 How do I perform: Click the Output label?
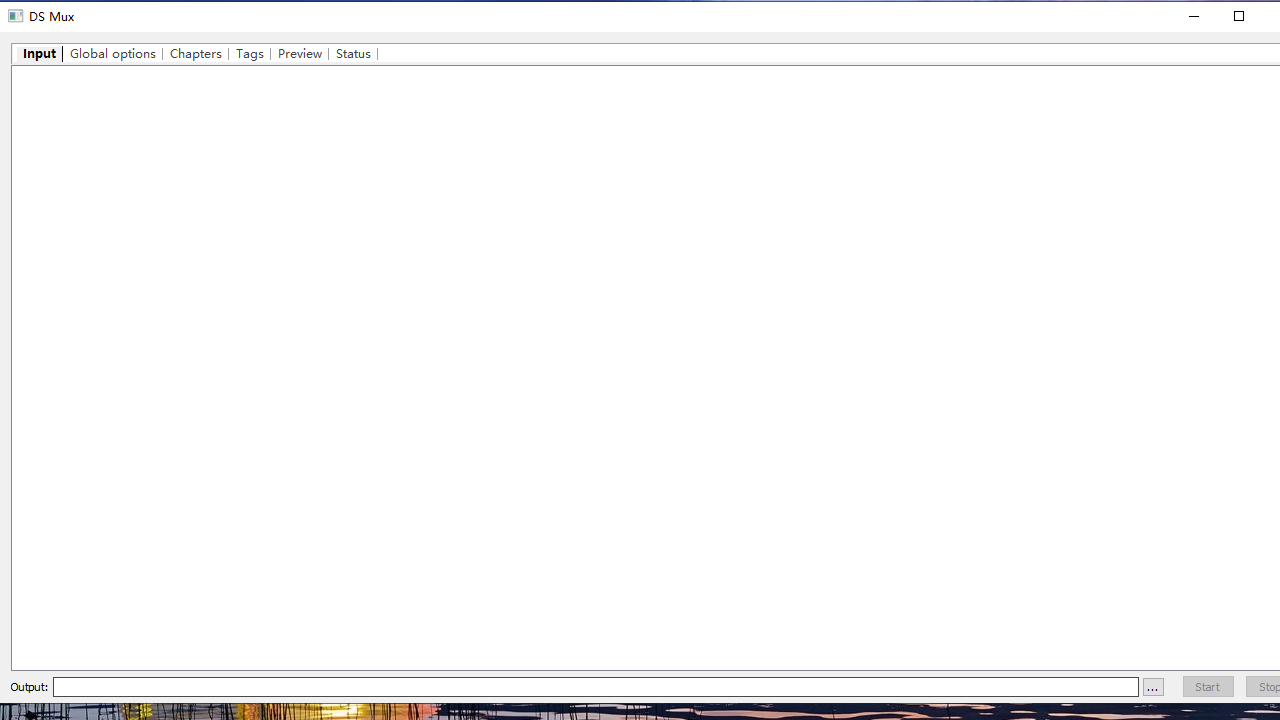29,687
